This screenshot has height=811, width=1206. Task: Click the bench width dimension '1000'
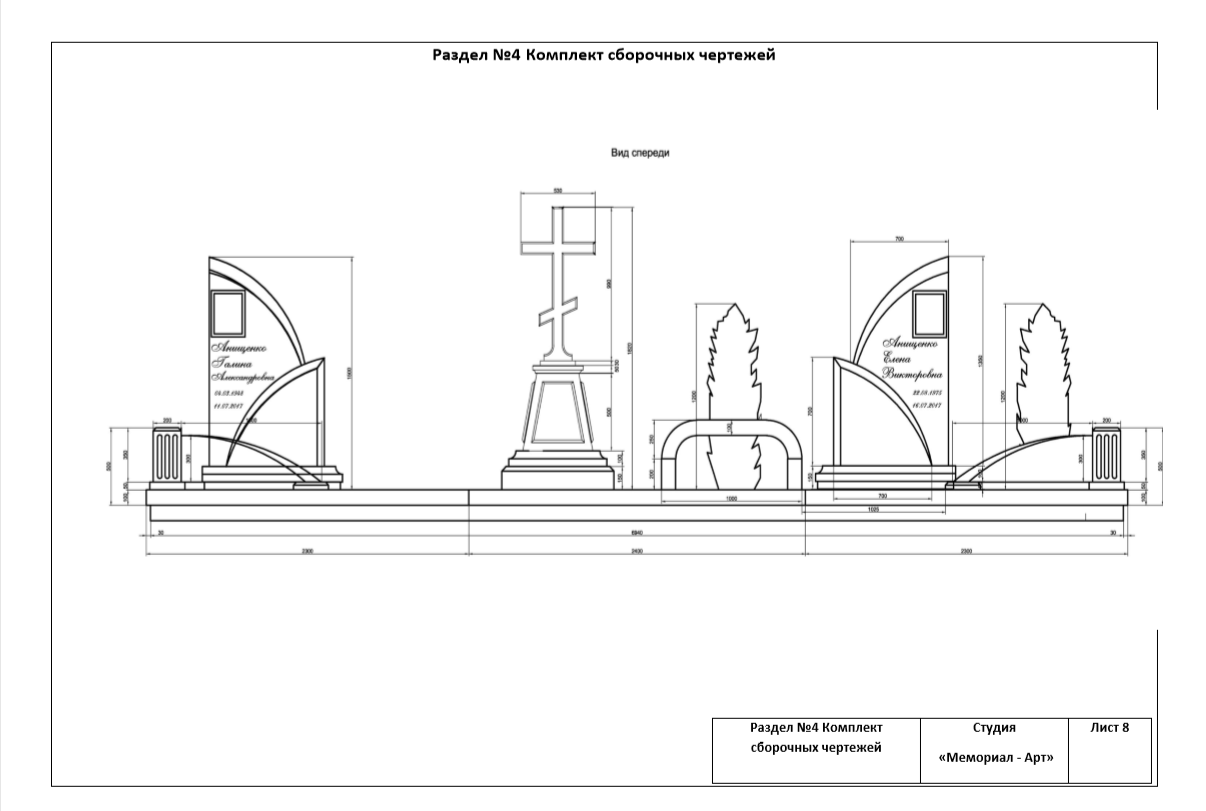(x=731, y=496)
